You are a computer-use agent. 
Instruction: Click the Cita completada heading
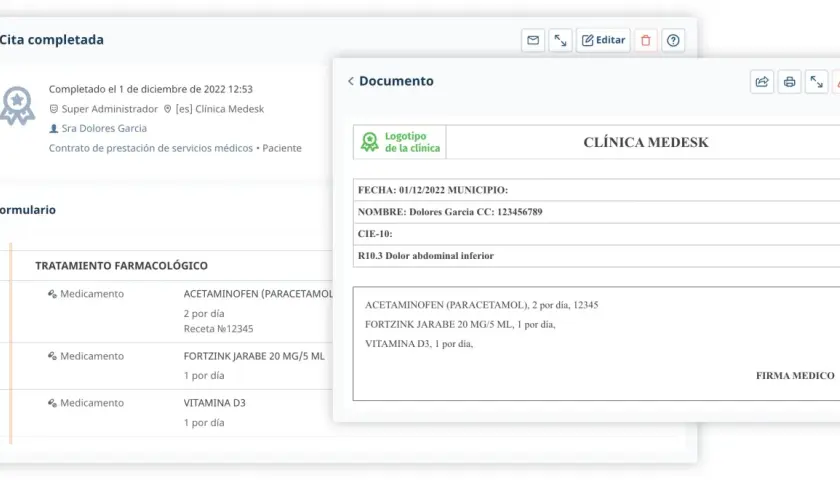(x=52, y=40)
